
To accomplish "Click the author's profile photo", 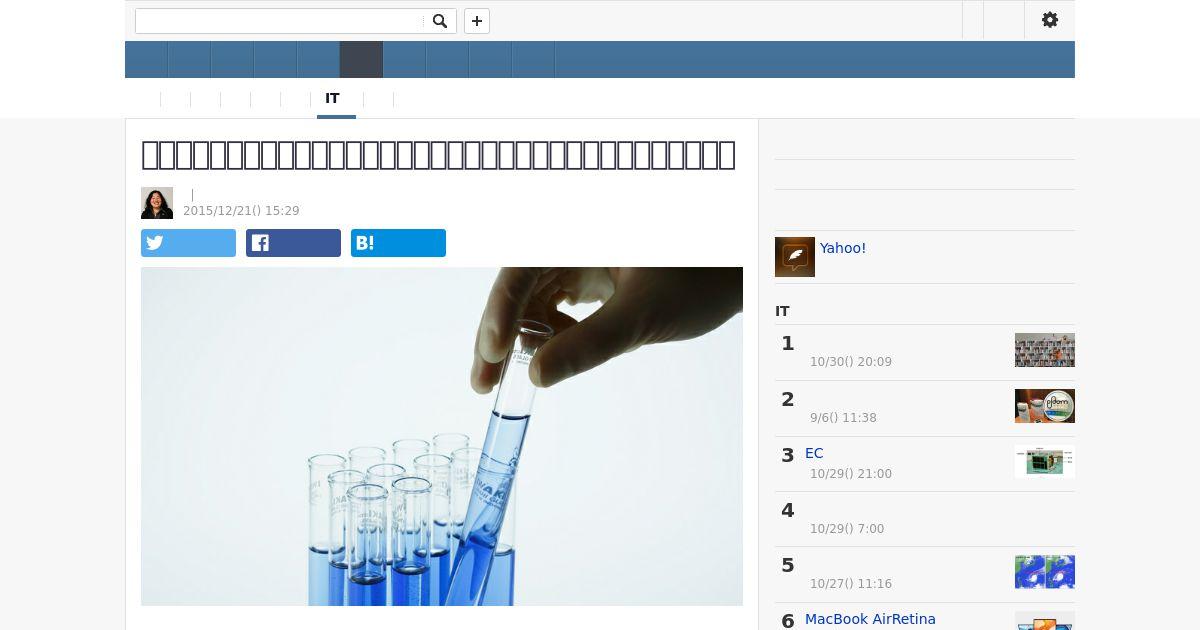I will (x=157, y=203).
